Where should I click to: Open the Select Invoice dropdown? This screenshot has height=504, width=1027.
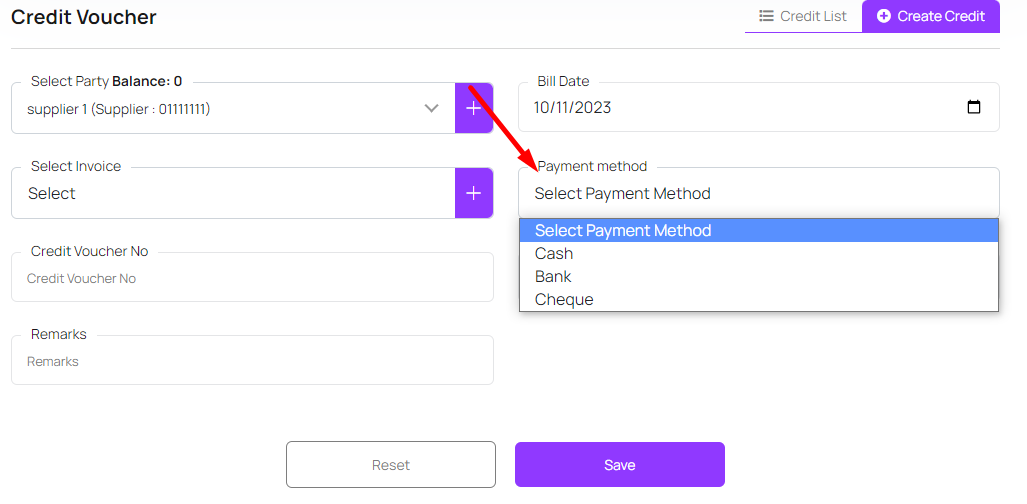[232, 193]
